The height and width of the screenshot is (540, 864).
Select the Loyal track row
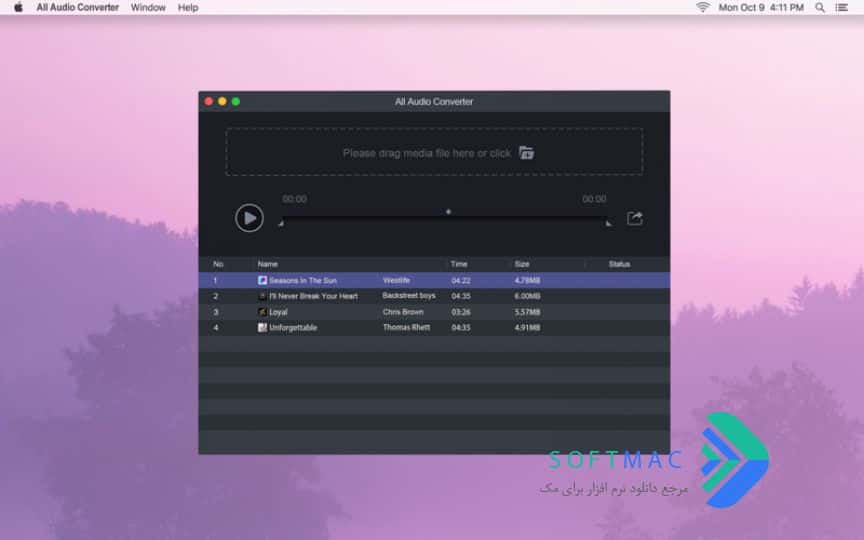pyautogui.click(x=434, y=312)
